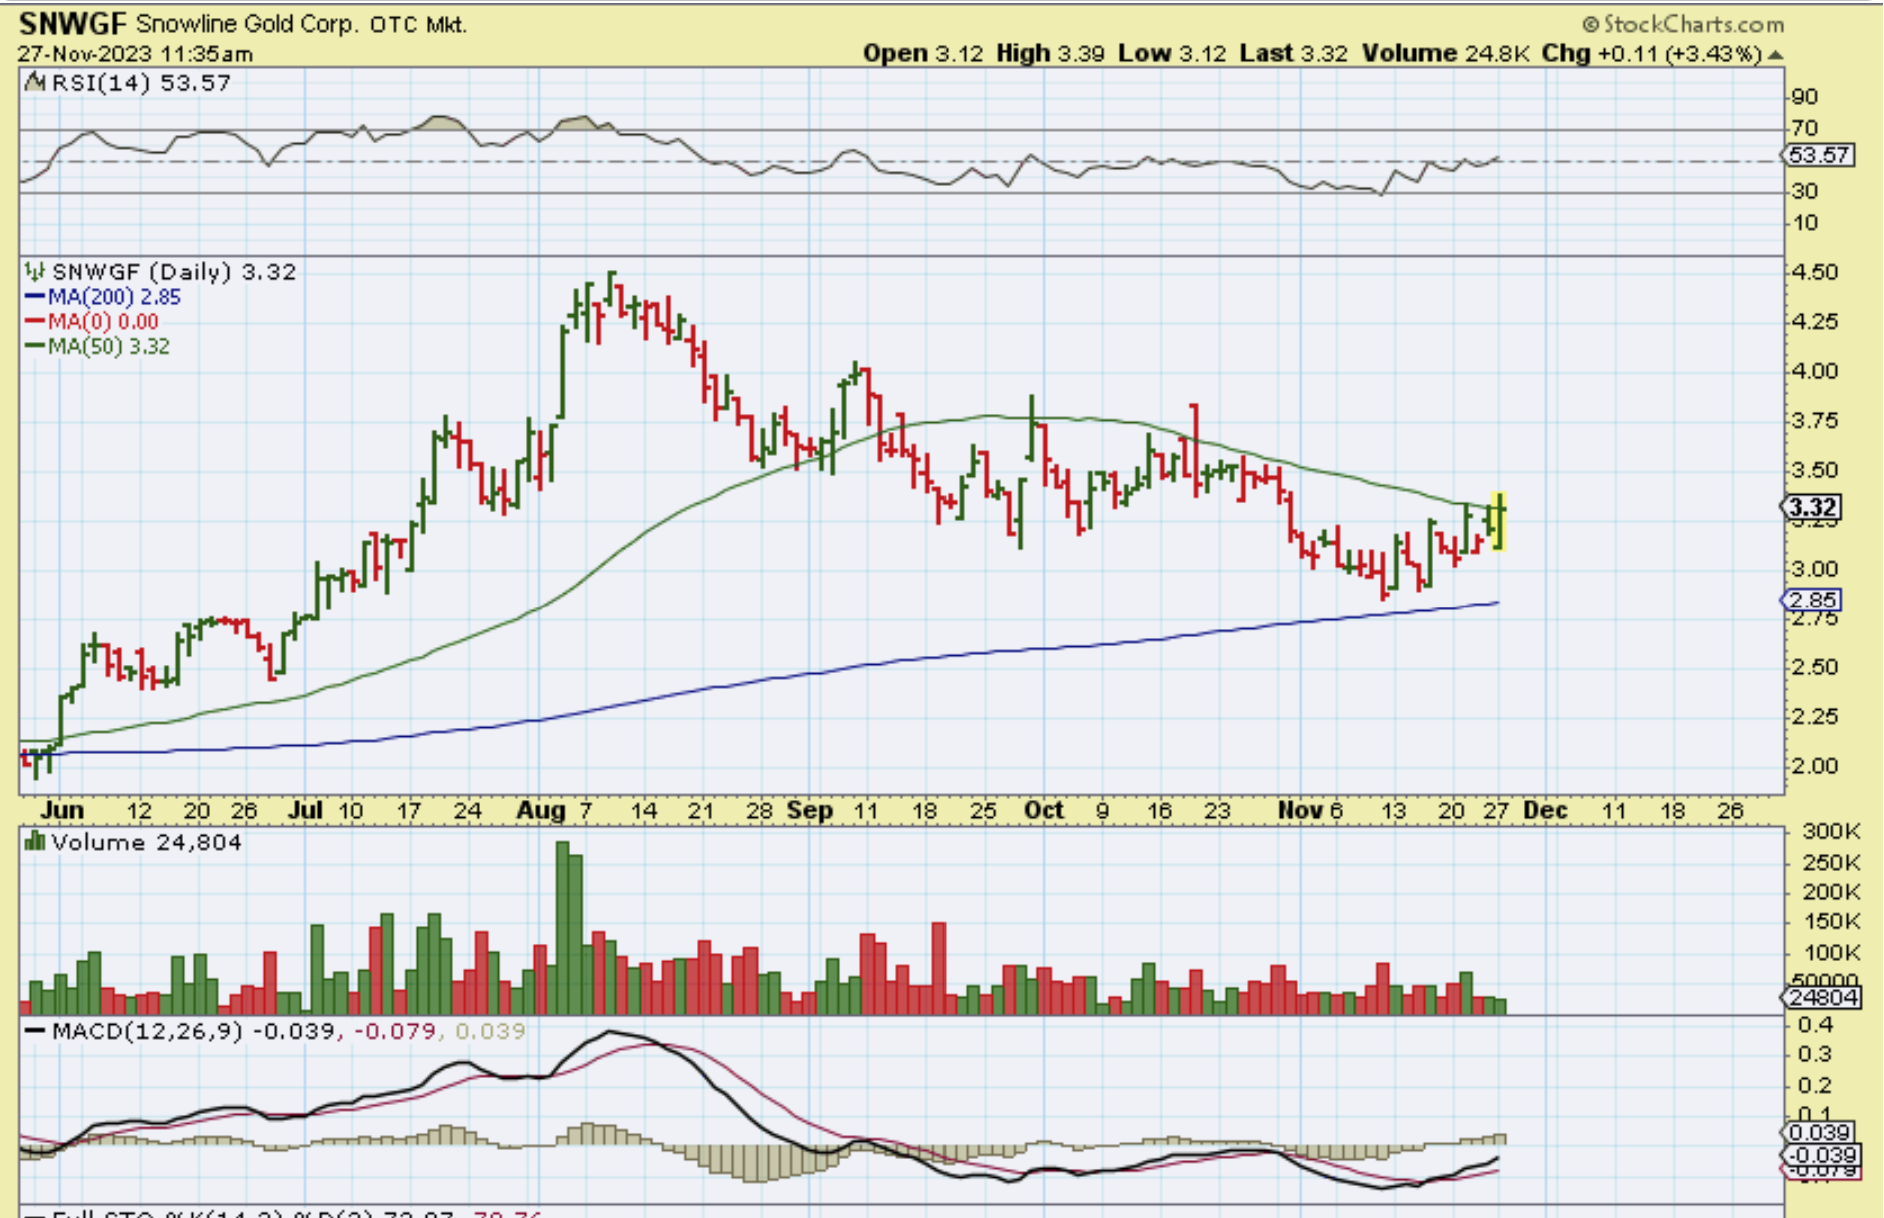Screen dimensions: 1884x1218
Task: Click the SNWGF Daily price bars icon
Action: coord(36,272)
